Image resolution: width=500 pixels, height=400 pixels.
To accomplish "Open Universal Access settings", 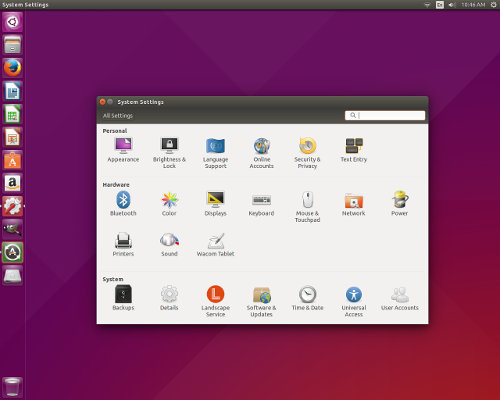I will [x=354, y=301].
